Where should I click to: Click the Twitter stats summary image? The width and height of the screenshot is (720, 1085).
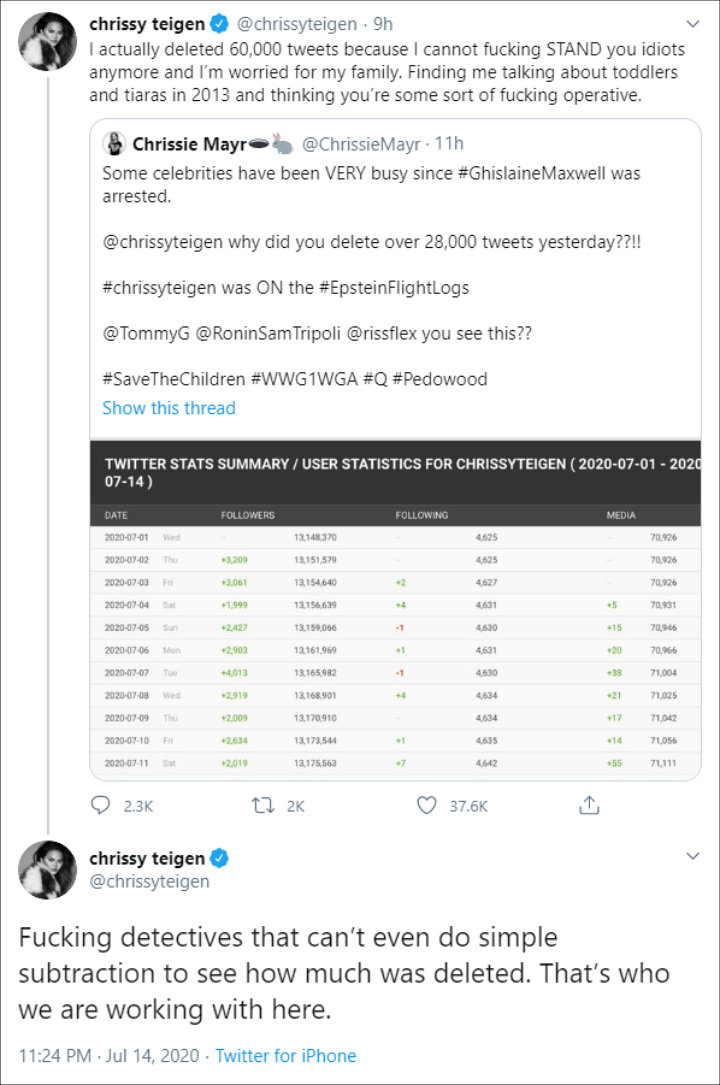395,610
